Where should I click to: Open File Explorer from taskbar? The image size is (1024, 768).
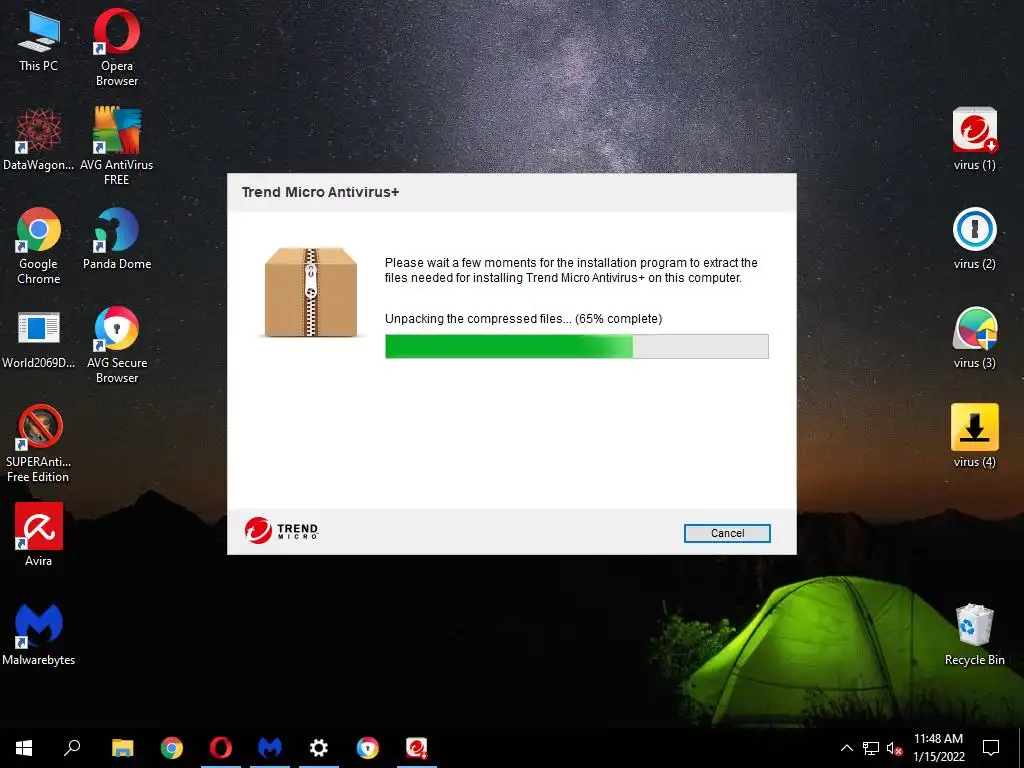(x=122, y=747)
